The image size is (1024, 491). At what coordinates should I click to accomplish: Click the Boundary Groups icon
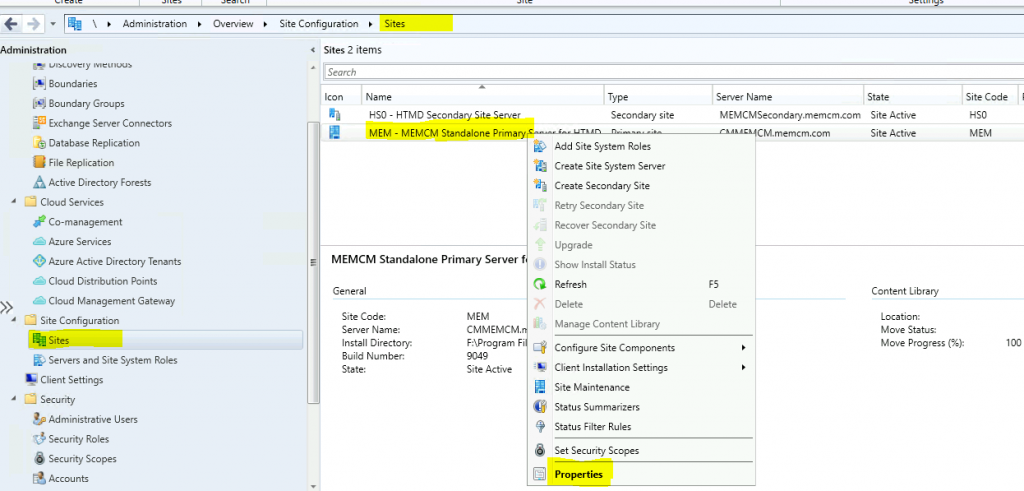tap(39, 103)
